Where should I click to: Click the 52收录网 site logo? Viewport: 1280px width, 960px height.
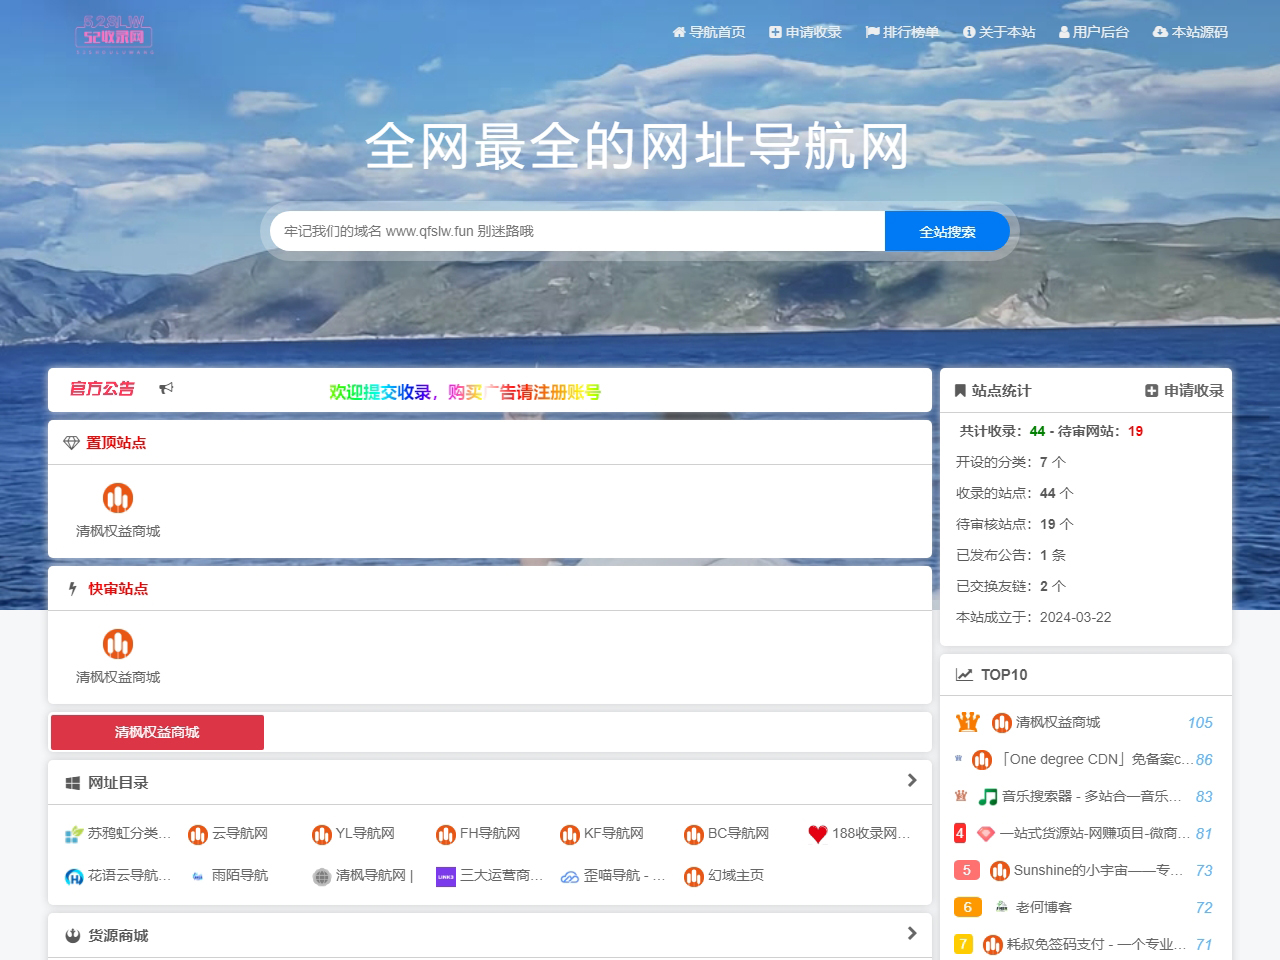tap(117, 35)
